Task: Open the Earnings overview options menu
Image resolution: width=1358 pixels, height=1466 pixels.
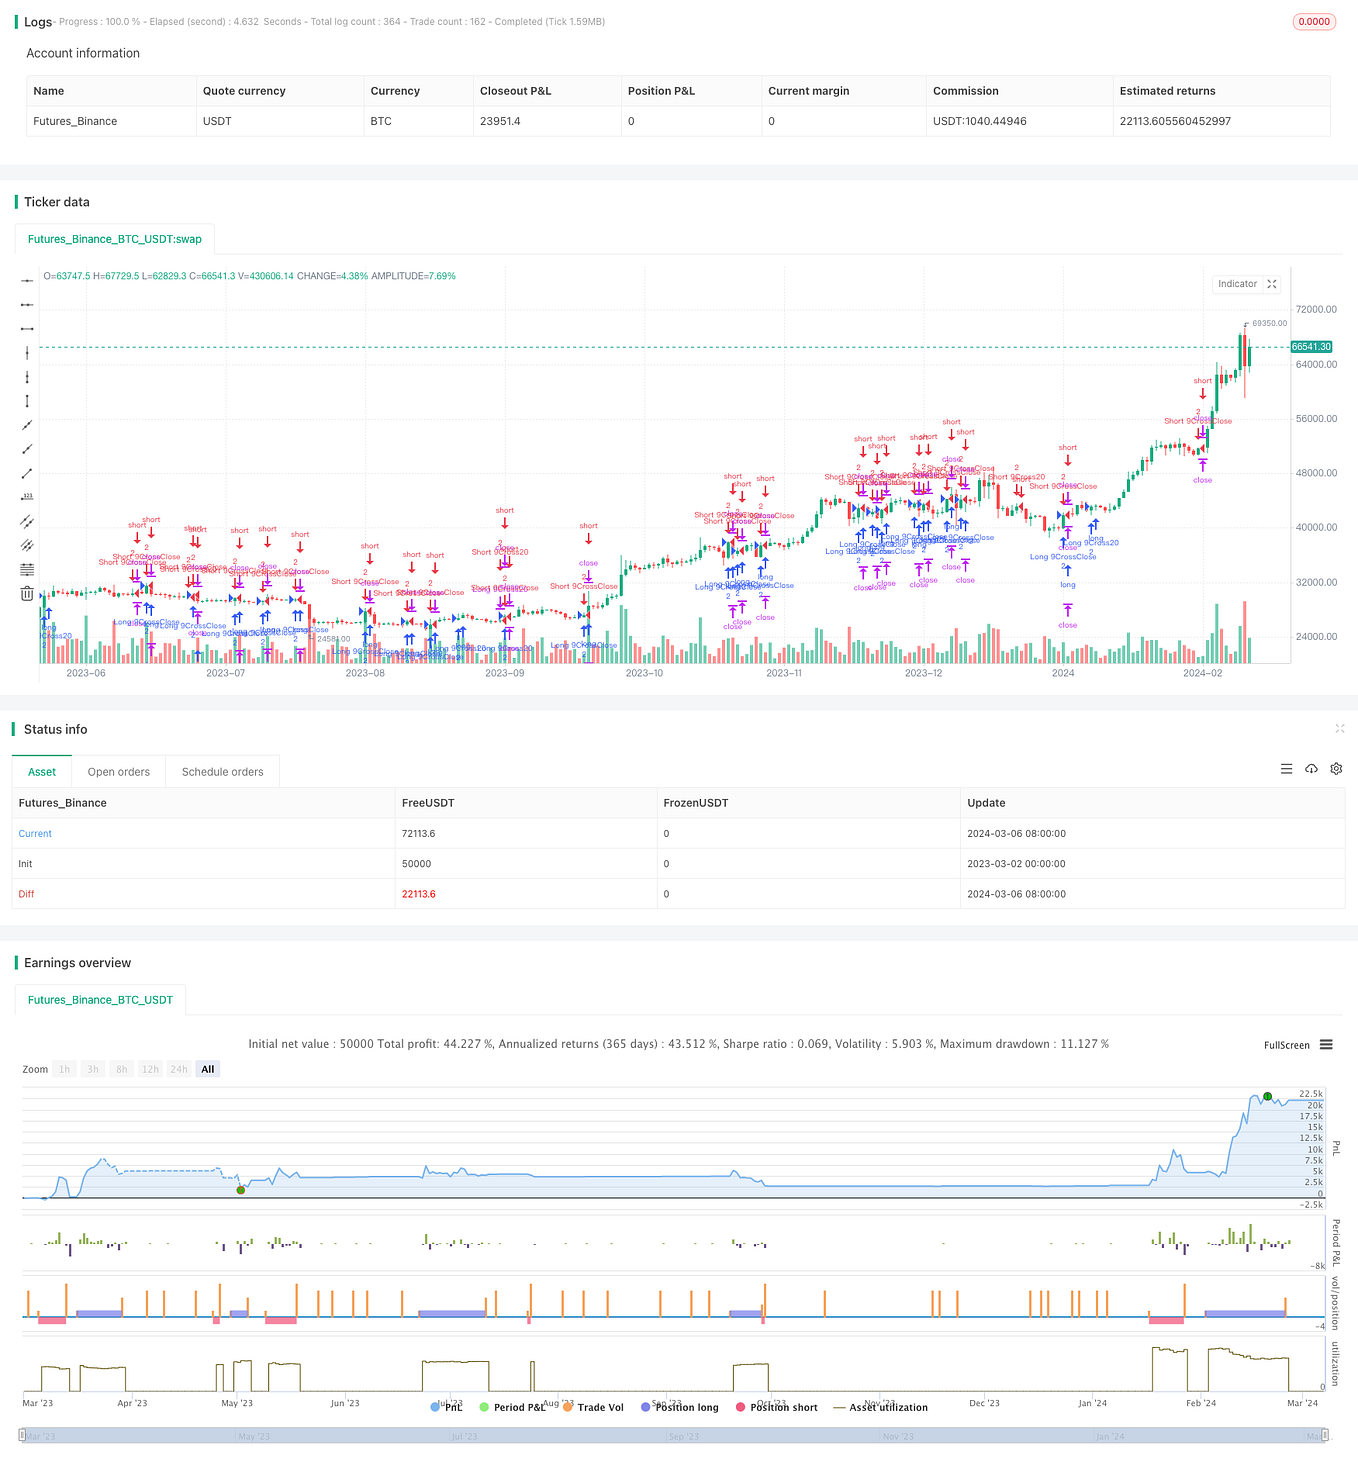Action: click(1326, 1044)
